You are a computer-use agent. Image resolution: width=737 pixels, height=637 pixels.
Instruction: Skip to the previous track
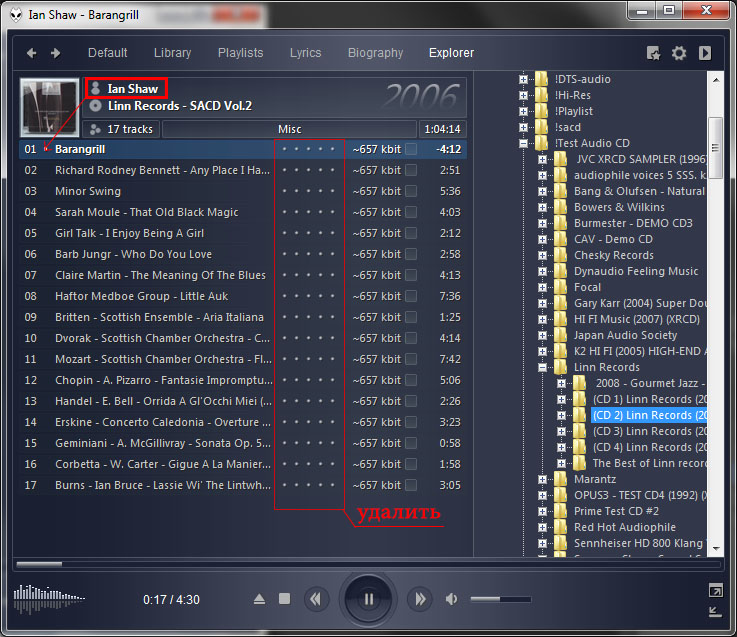click(317, 599)
